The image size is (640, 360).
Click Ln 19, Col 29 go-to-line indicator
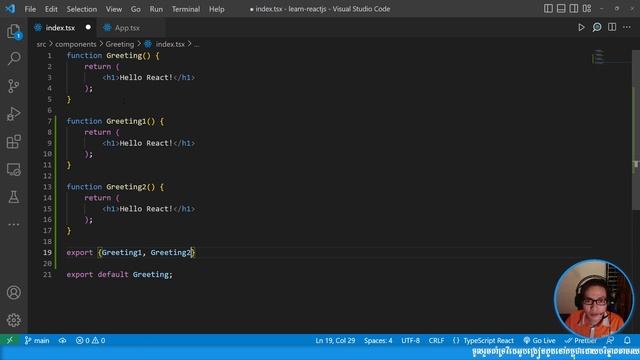(335, 340)
